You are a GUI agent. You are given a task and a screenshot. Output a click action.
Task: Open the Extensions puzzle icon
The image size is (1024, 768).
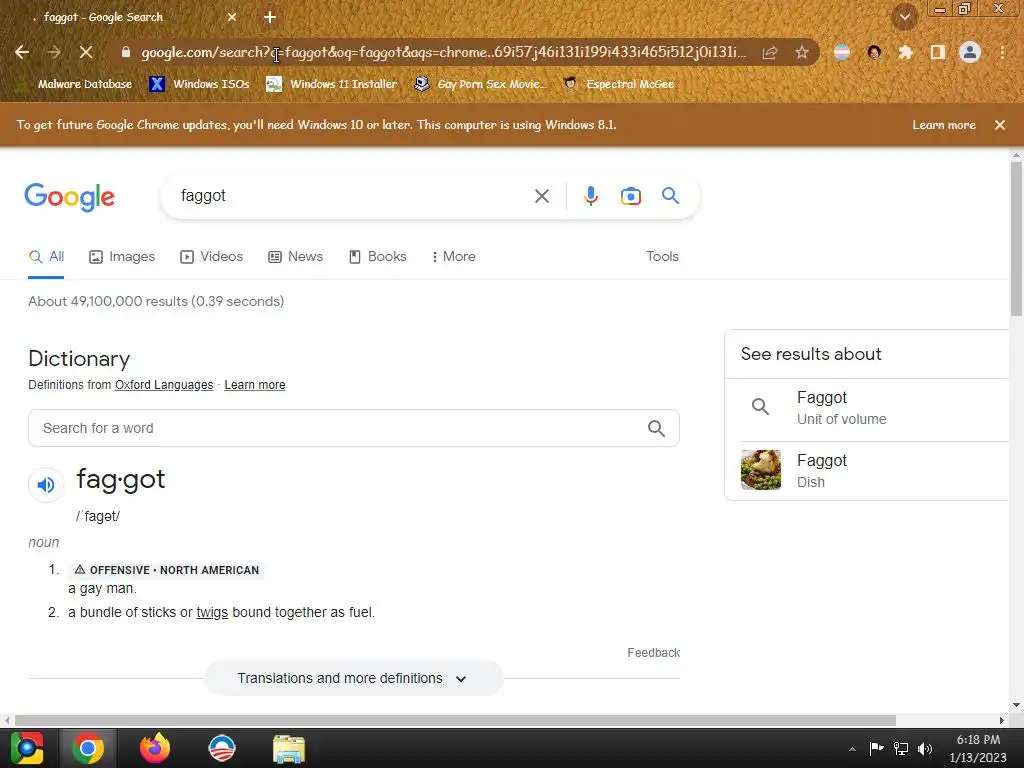(905, 52)
